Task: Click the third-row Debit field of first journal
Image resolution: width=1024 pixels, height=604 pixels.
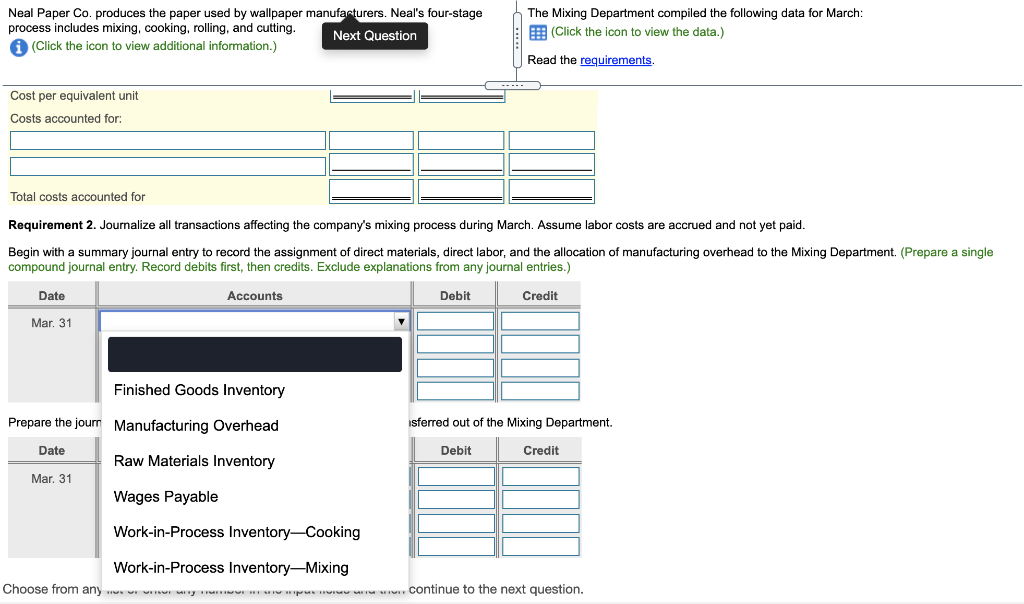Action: [x=455, y=368]
